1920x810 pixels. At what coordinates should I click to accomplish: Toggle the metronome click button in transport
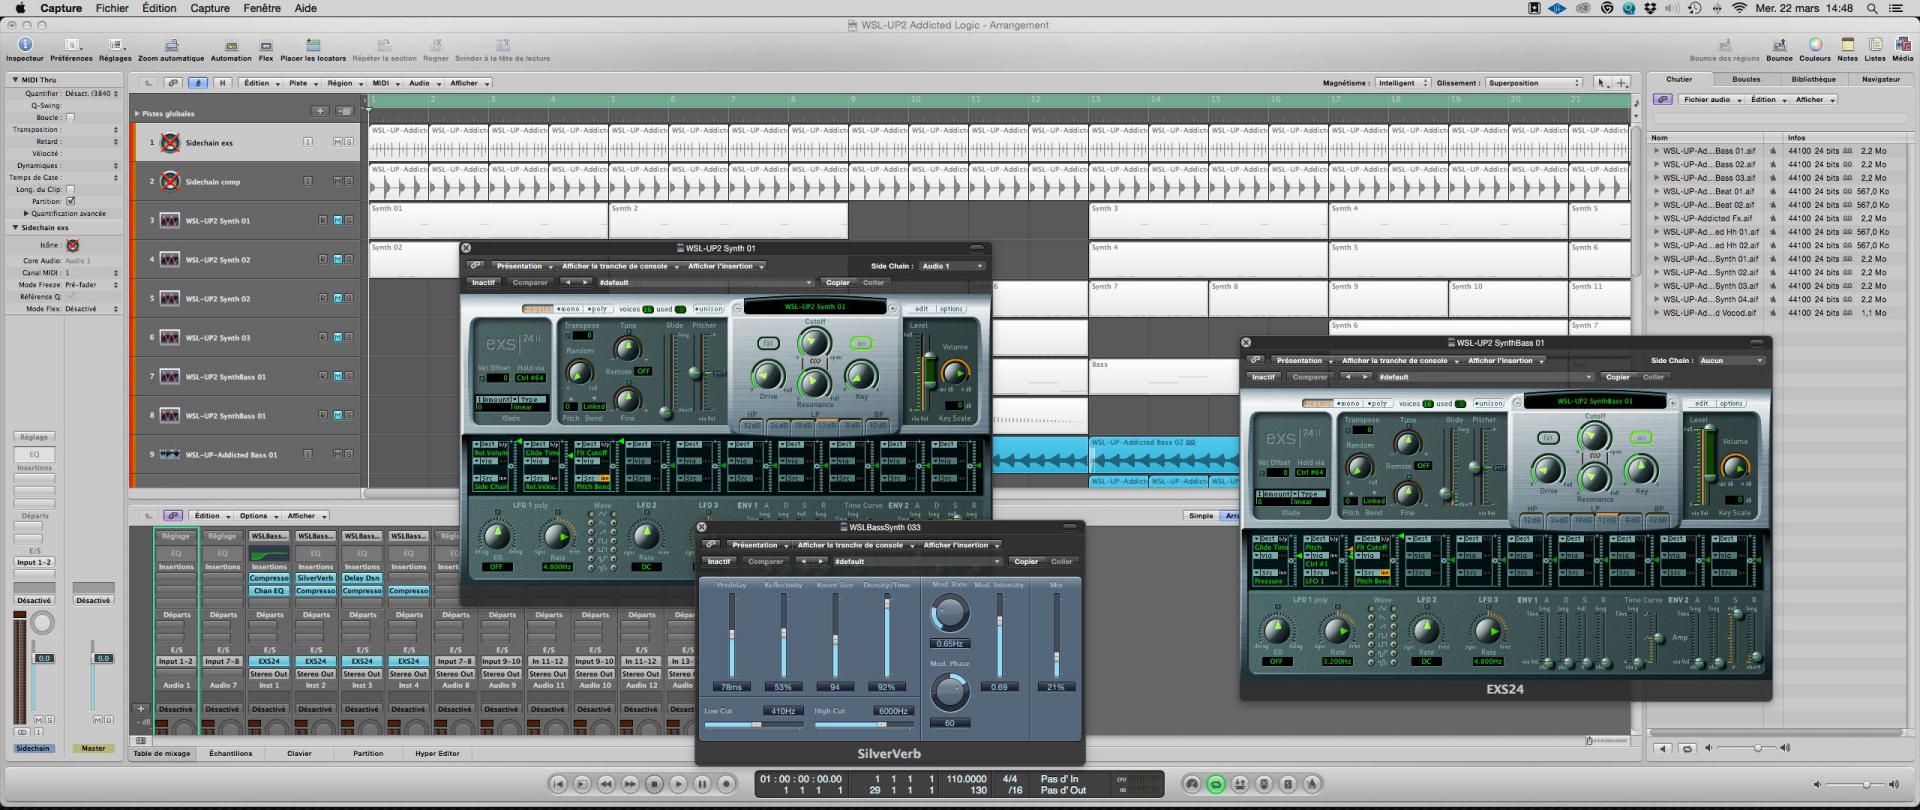pyautogui.click(x=1313, y=784)
